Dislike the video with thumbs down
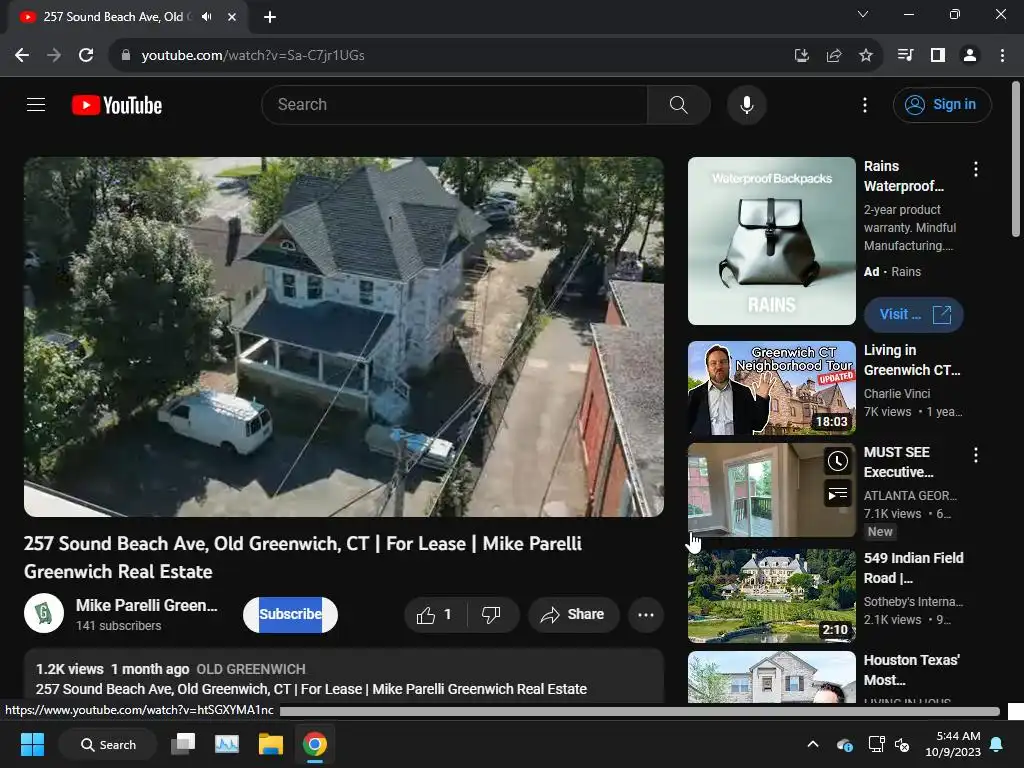Viewport: 1024px width, 768px height. (x=491, y=615)
